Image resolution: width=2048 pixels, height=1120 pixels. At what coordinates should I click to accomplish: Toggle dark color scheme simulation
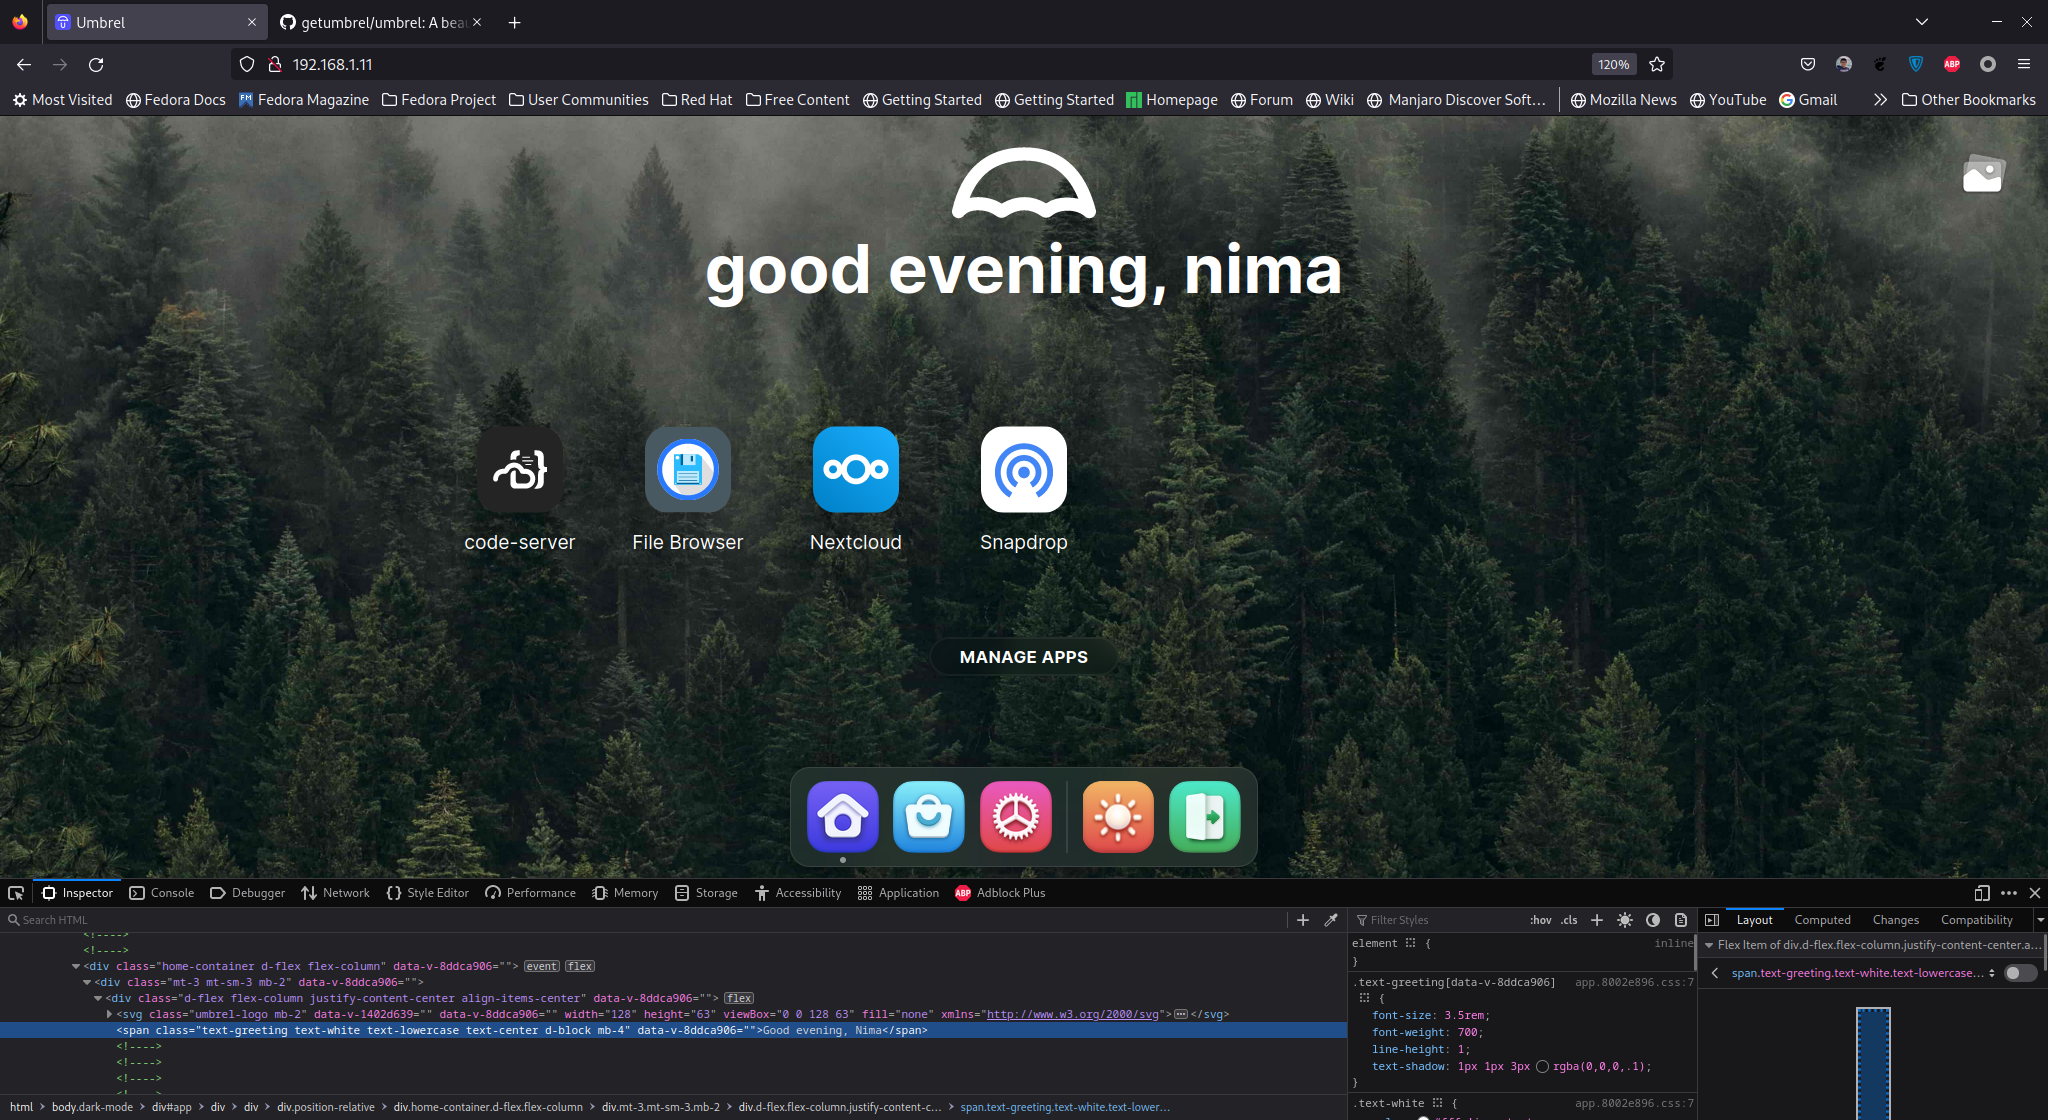click(1653, 920)
